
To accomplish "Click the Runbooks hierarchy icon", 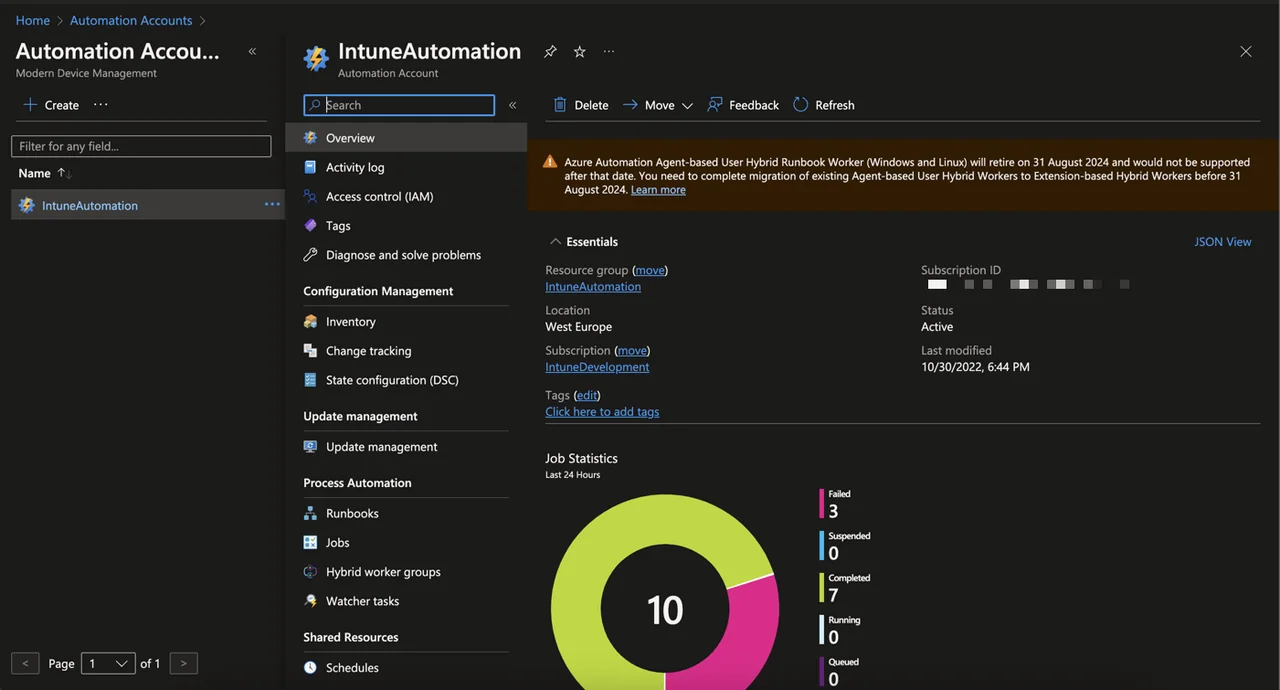I will tap(310, 513).
